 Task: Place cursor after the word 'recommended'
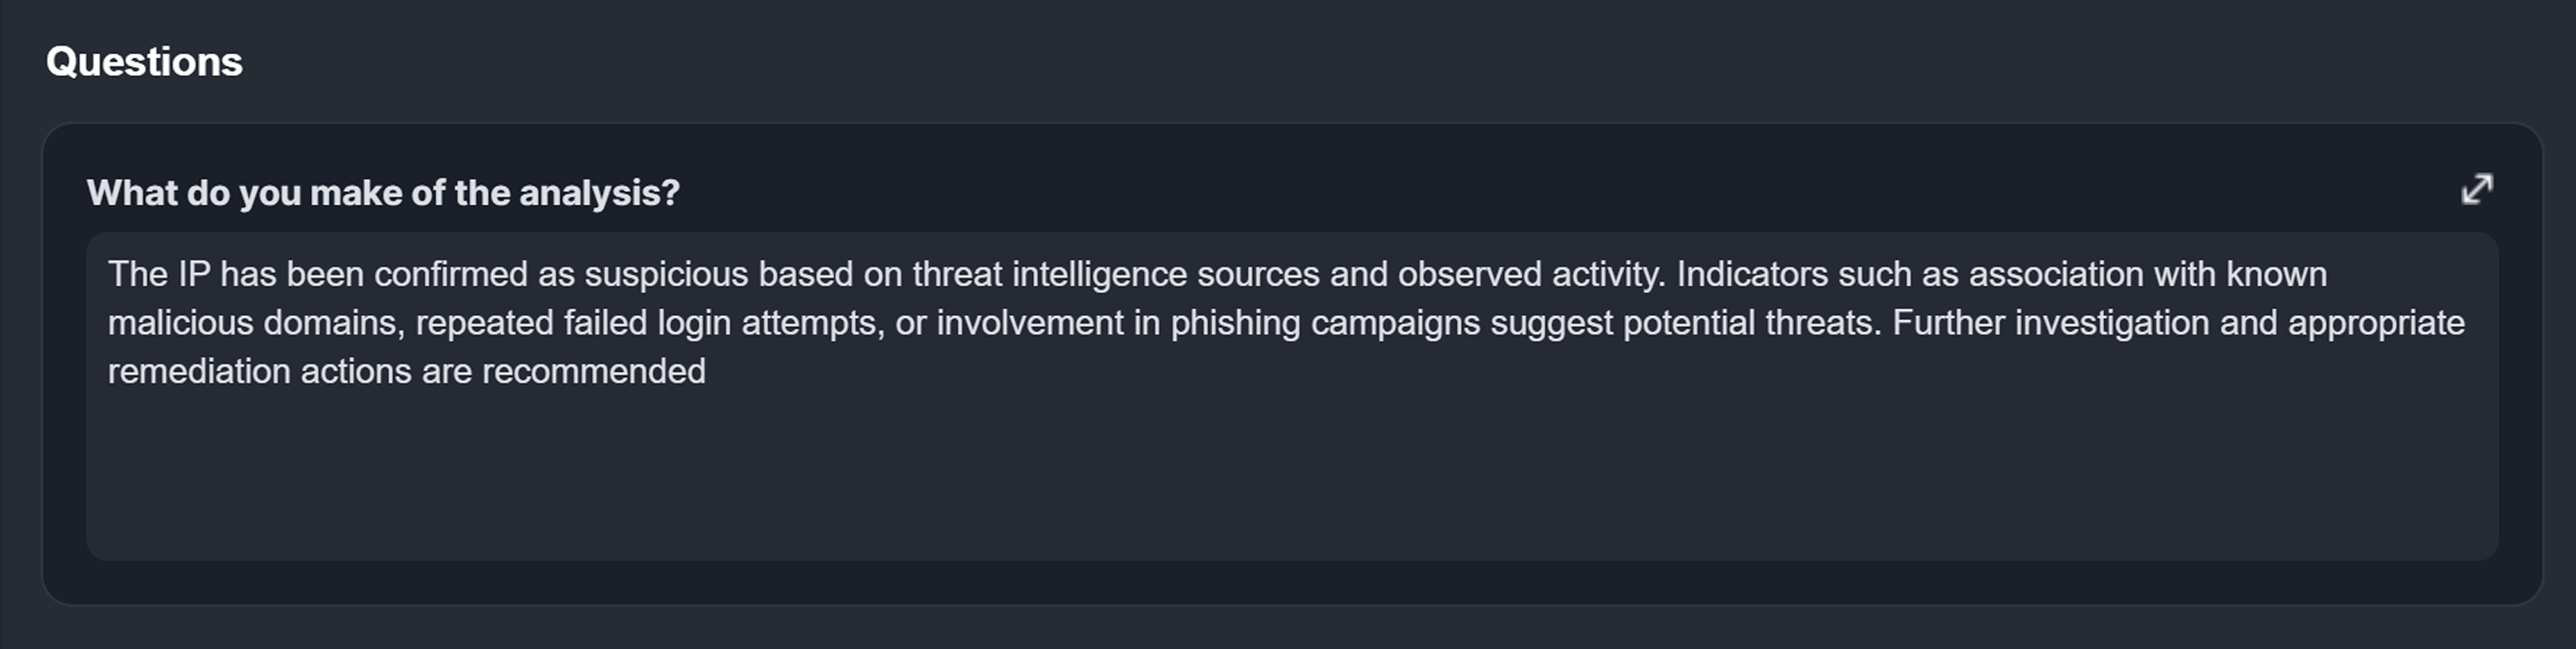(x=708, y=372)
